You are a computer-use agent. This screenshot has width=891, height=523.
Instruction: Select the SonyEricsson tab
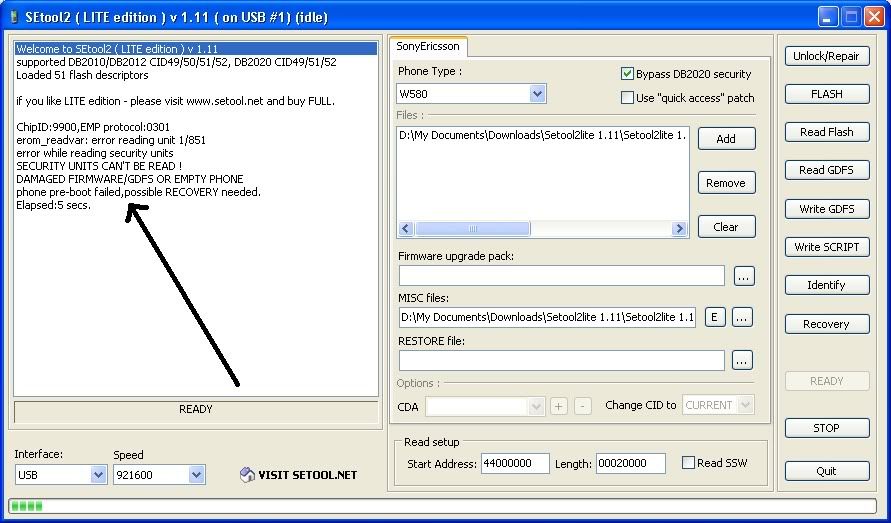coord(428,47)
